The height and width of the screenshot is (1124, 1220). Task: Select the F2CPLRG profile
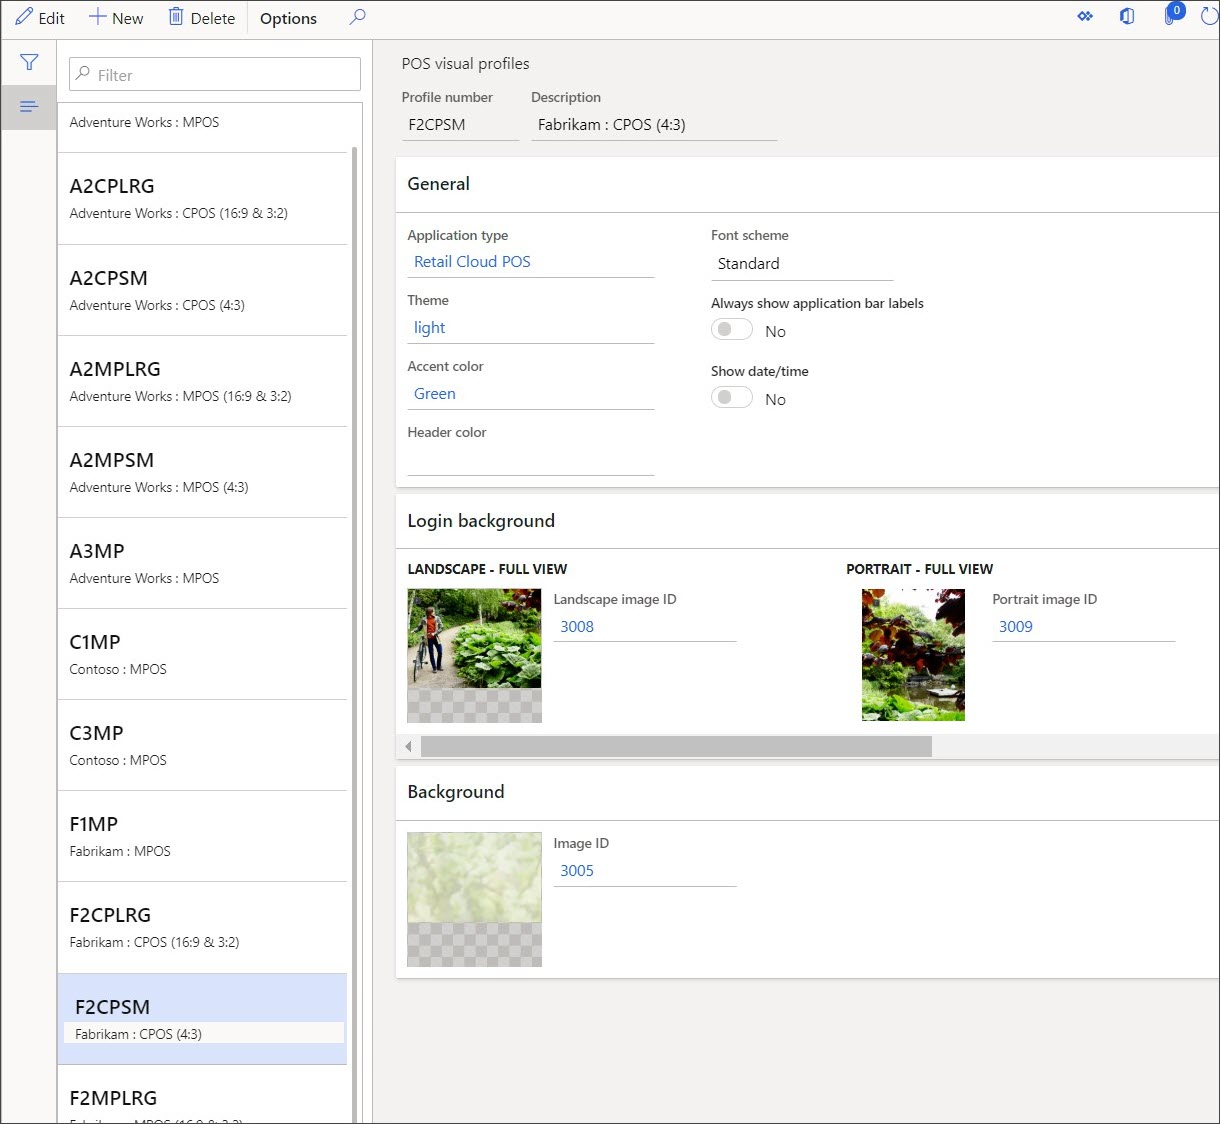202,927
